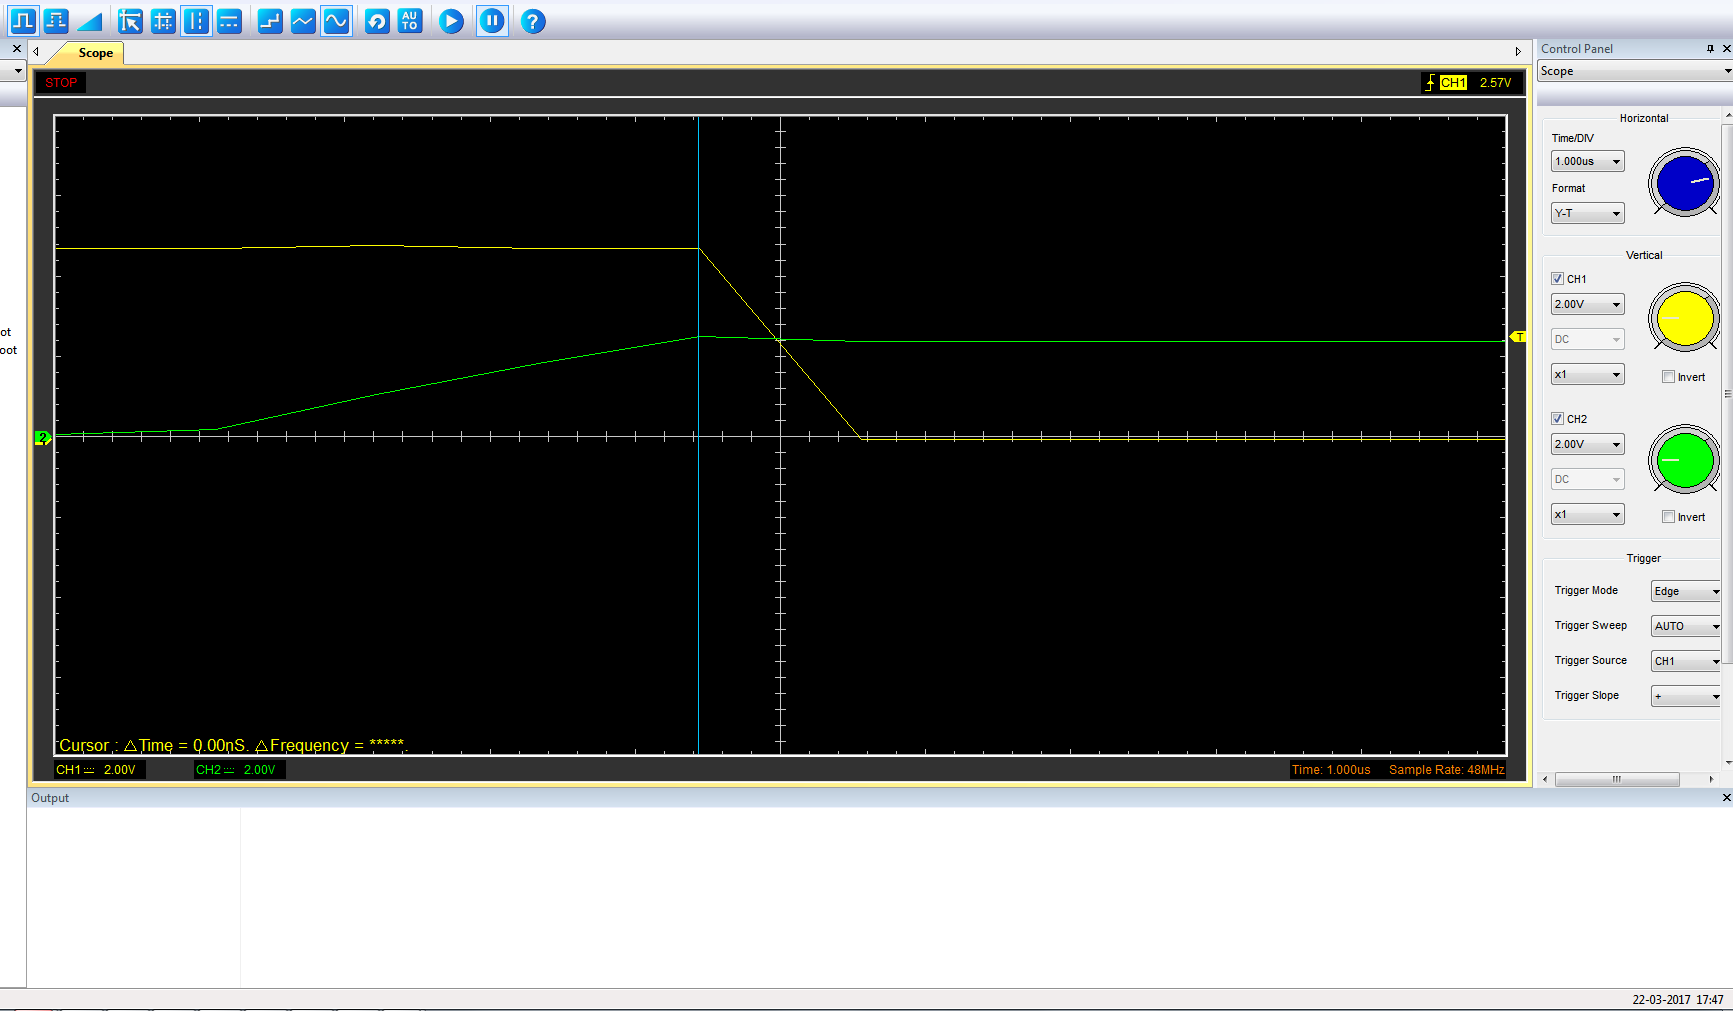Click the tab scroll left arrow
1733x1011 pixels.
pos(36,52)
